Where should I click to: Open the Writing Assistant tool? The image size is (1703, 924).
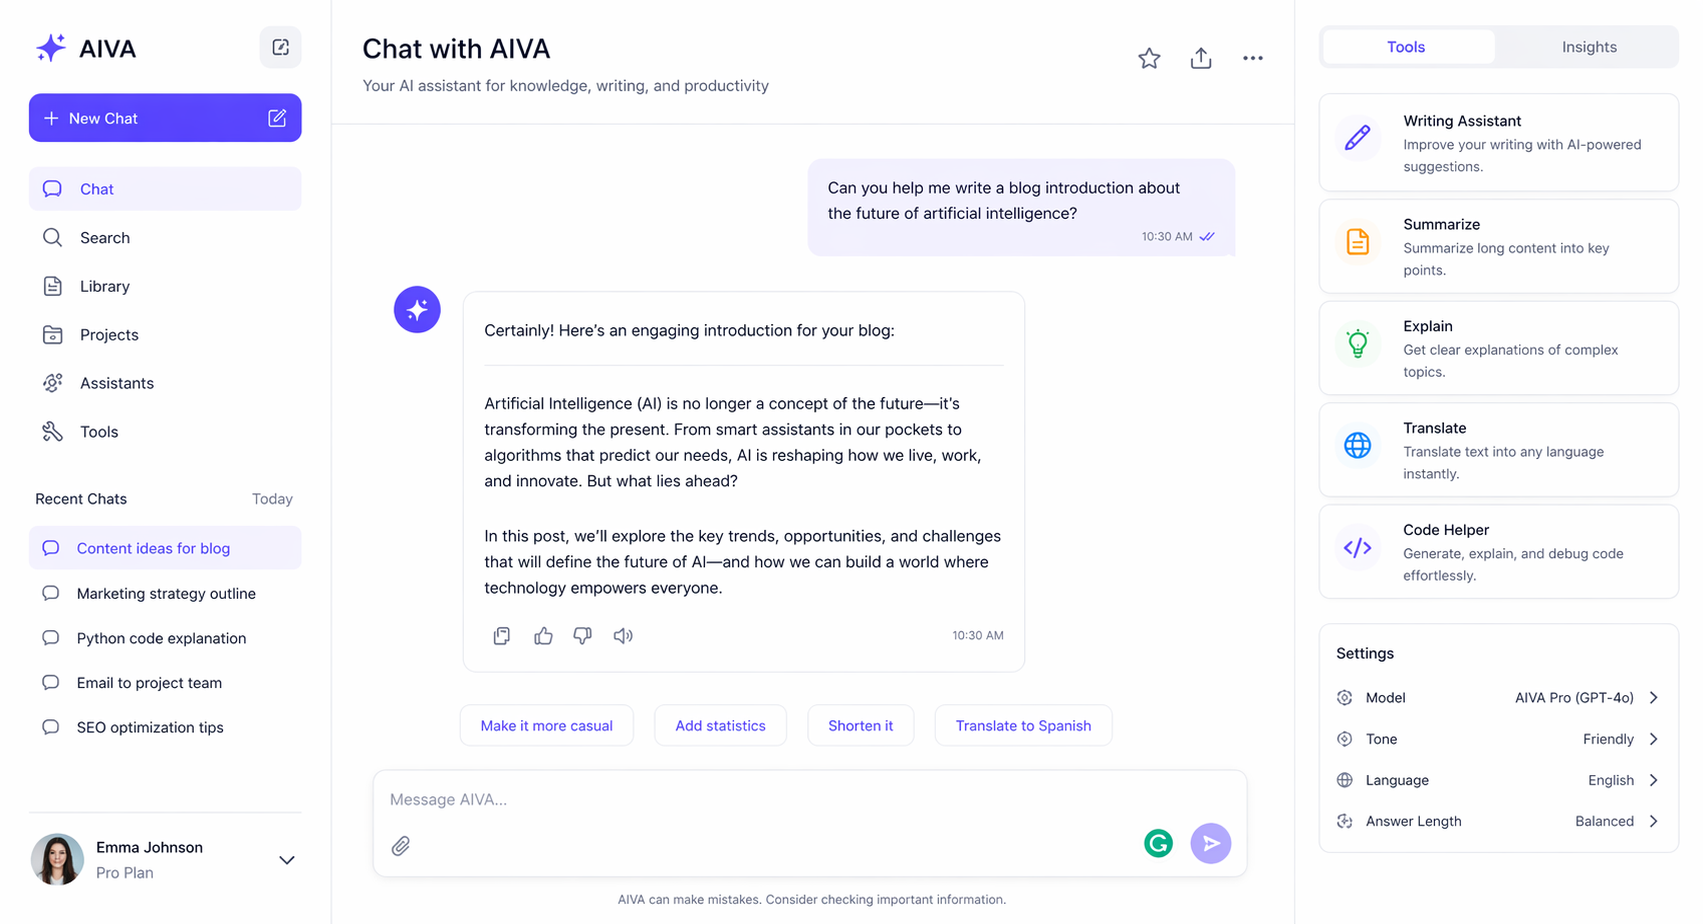click(x=1497, y=143)
